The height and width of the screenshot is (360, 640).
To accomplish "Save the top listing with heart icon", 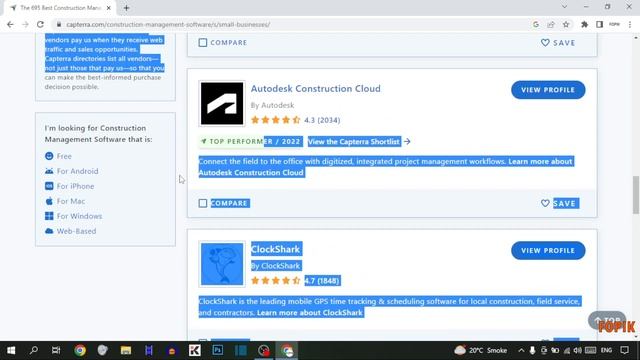I will click(545, 42).
